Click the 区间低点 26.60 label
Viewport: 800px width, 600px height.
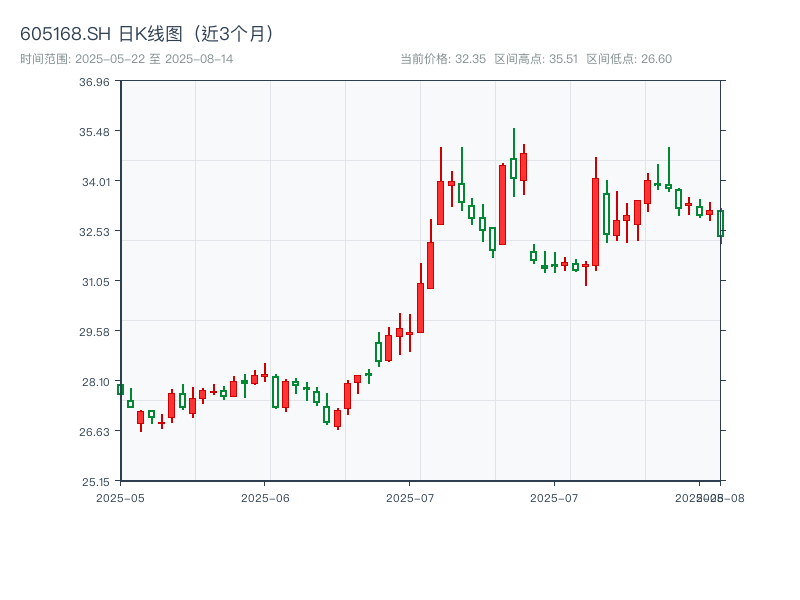point(629,59)
